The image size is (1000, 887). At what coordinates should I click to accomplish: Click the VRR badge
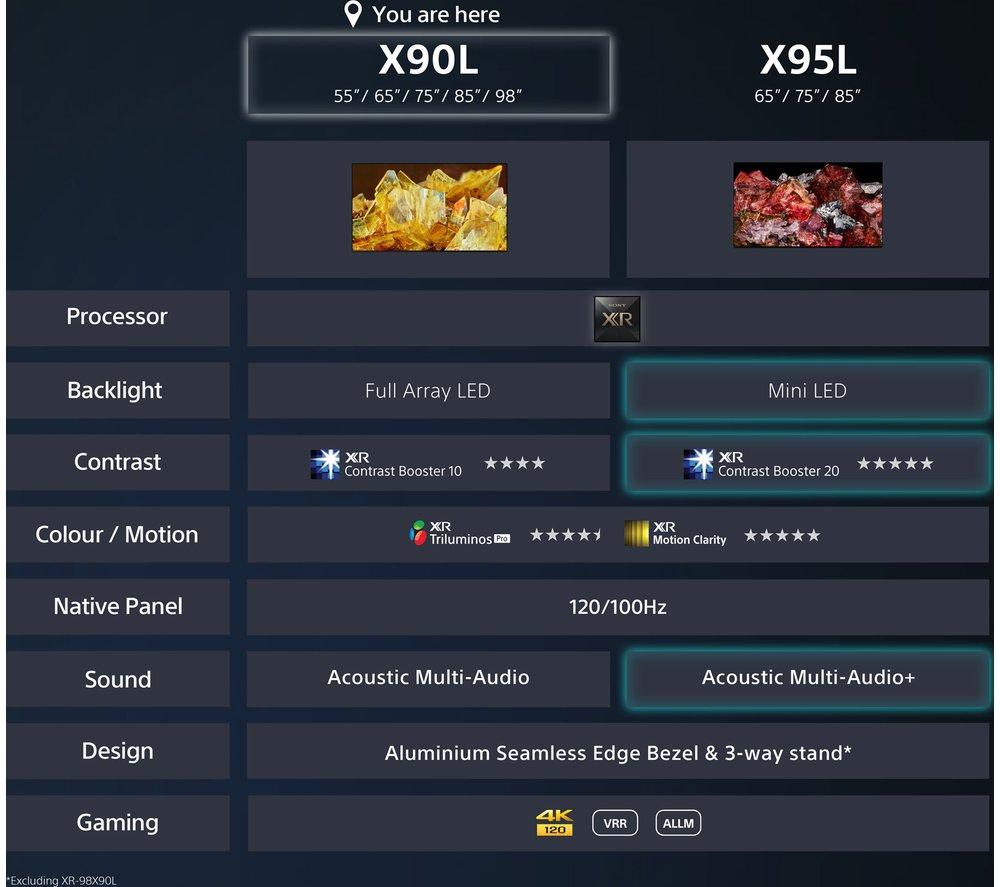[x=615, y=823]
